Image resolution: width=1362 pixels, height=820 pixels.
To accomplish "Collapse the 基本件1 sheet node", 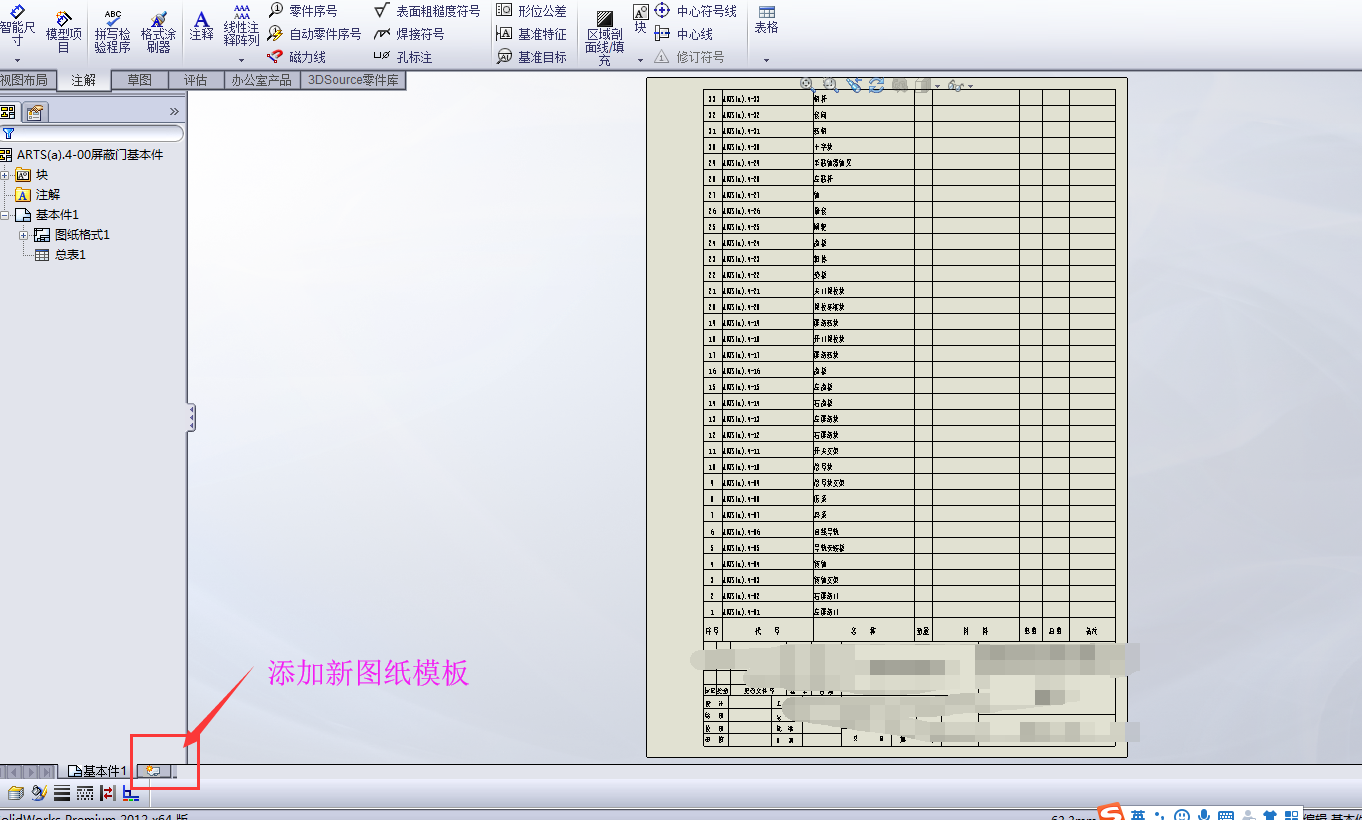I will (x=5, y=215).
